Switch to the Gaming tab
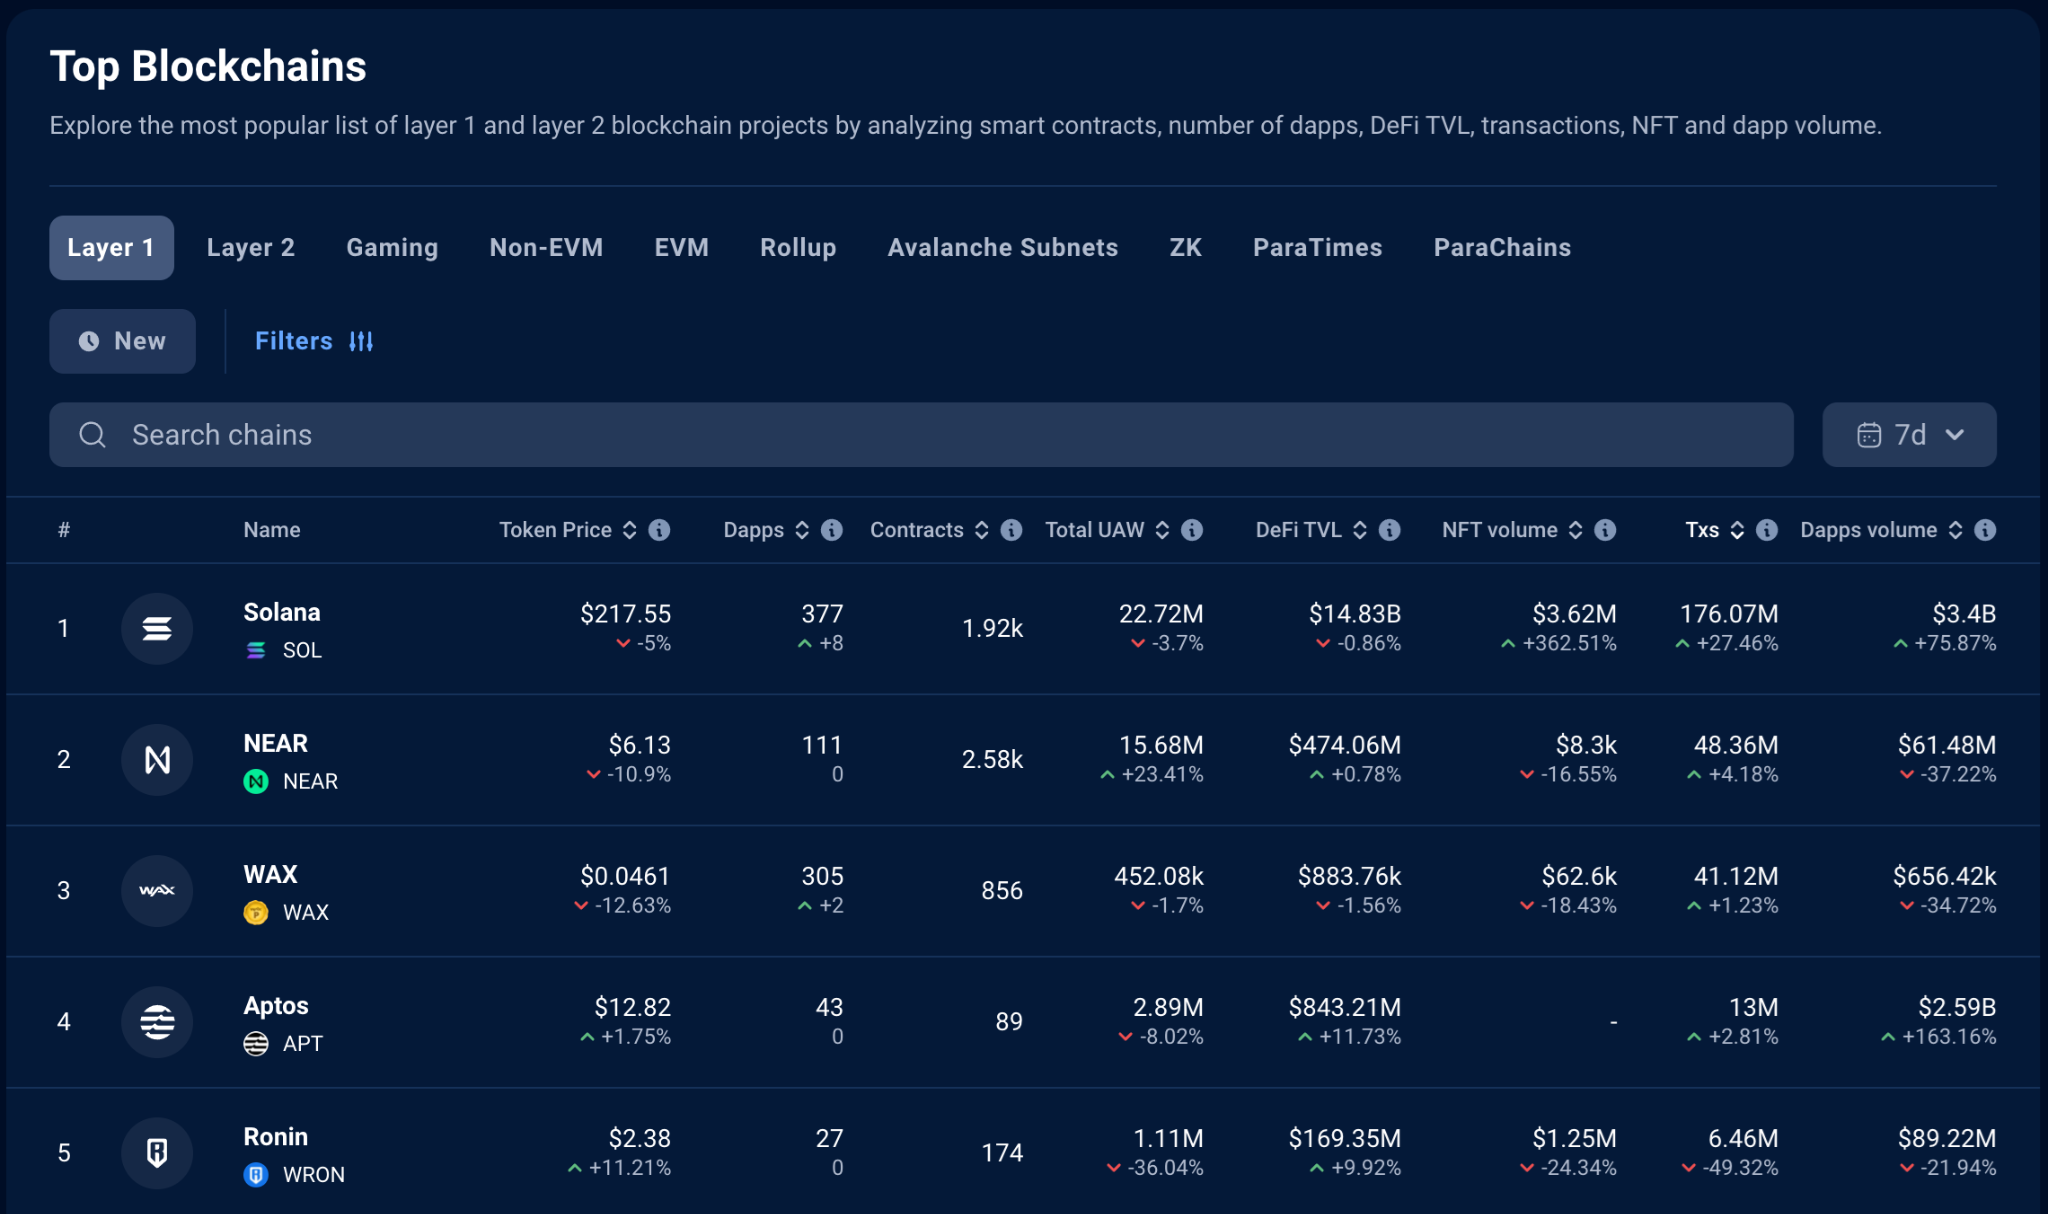The height and width of the screenshot is (1214, 2048). coord(392,248)
